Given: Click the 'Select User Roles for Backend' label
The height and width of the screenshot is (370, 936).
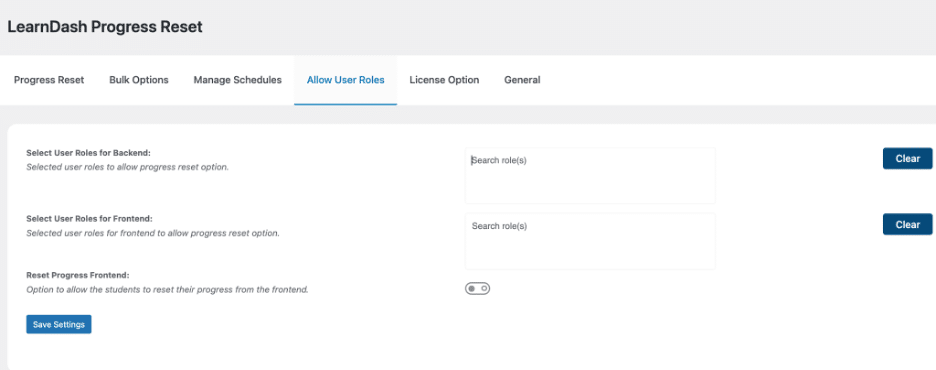Looking at the screenshot, I should [88, 153].
